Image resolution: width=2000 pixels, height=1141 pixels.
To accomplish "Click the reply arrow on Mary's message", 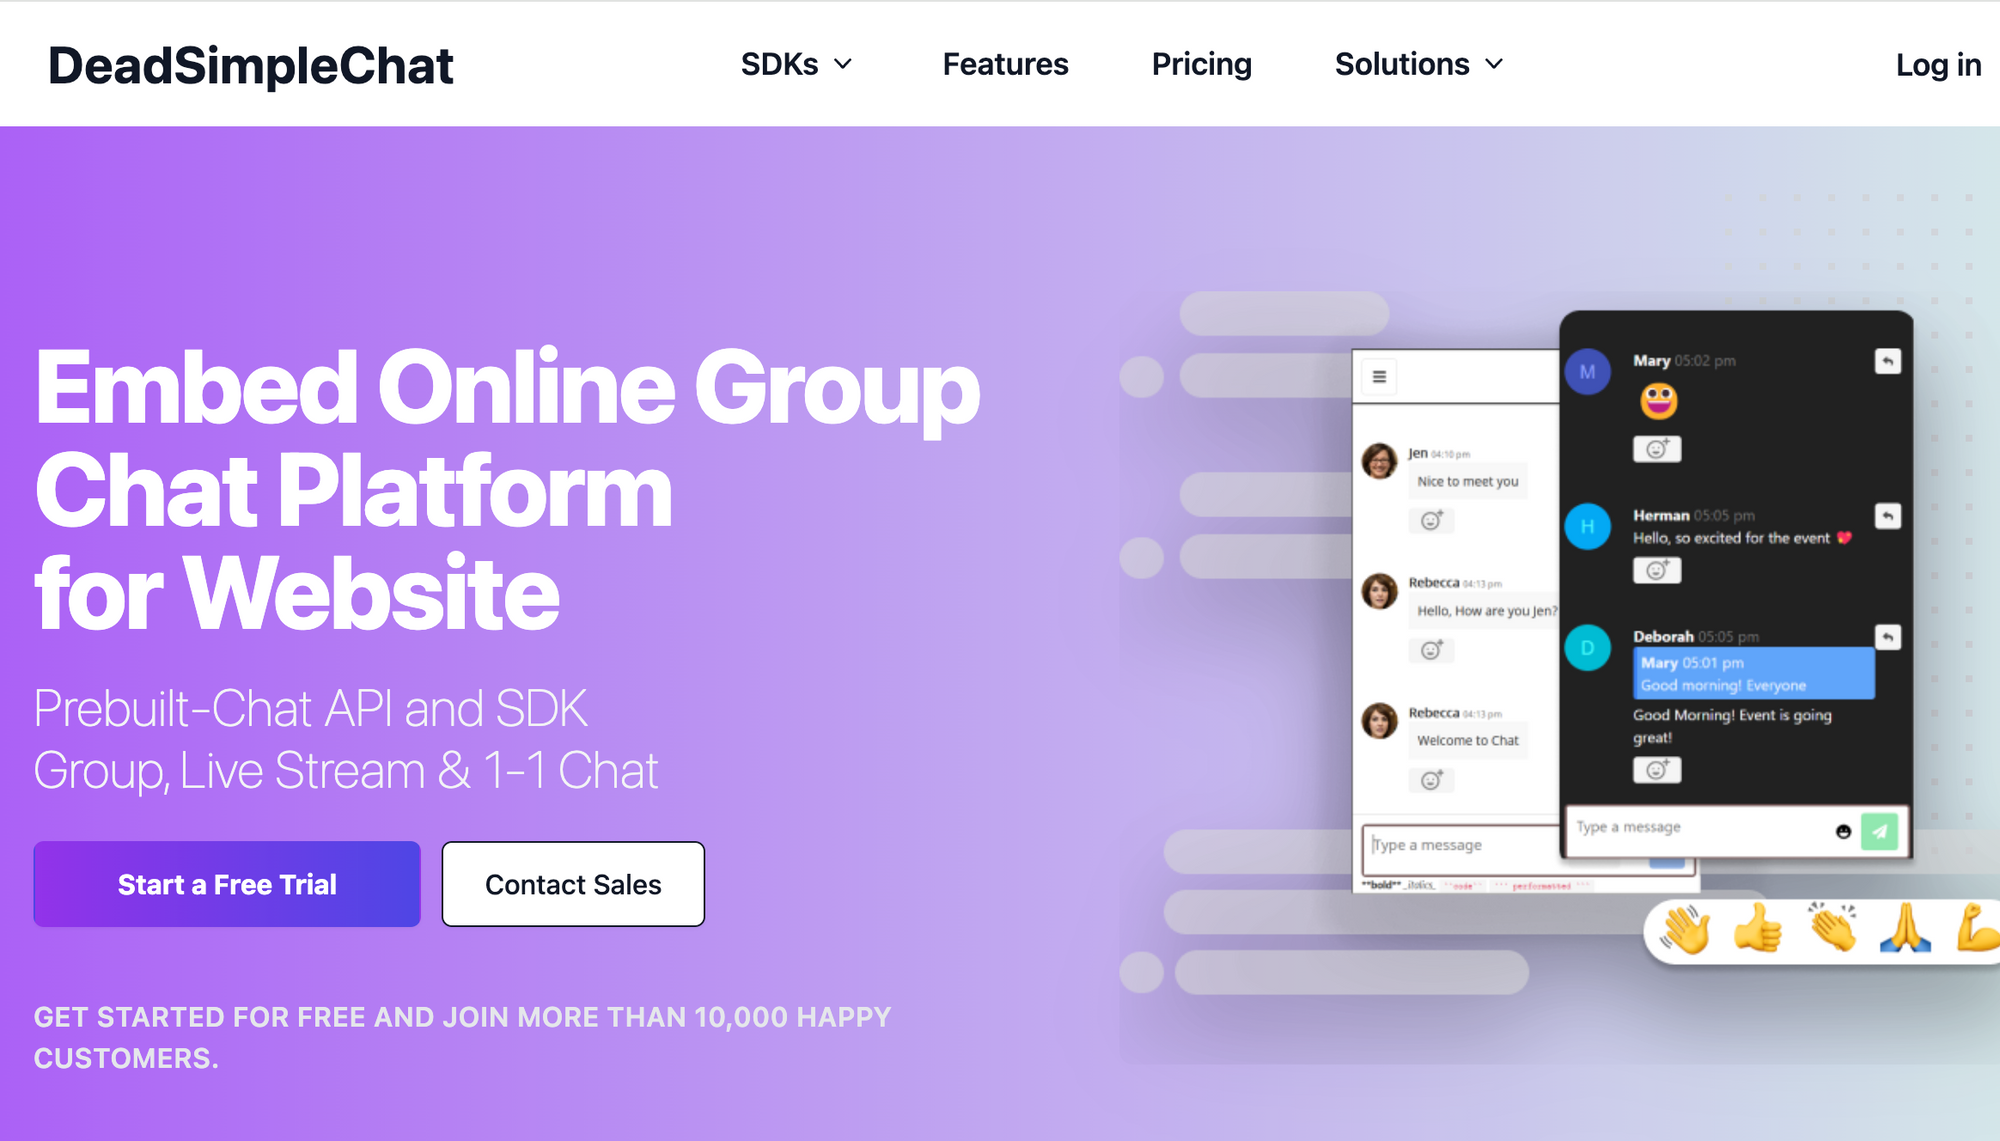I will coord(1887,361).
